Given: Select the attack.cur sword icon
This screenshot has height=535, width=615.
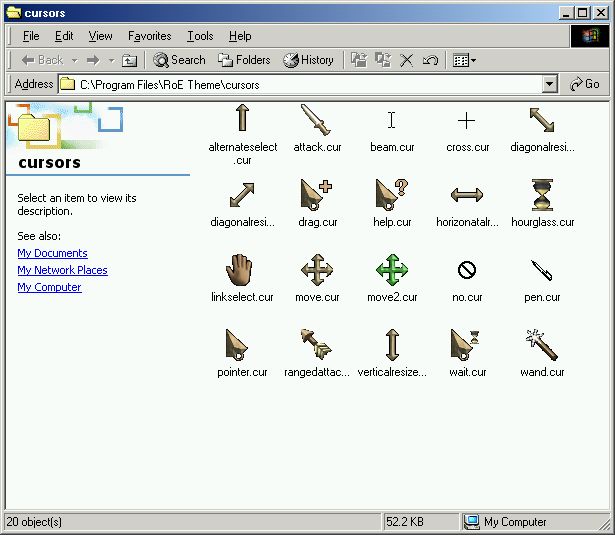Looking at the screenshot, I should tap(316, 120).
